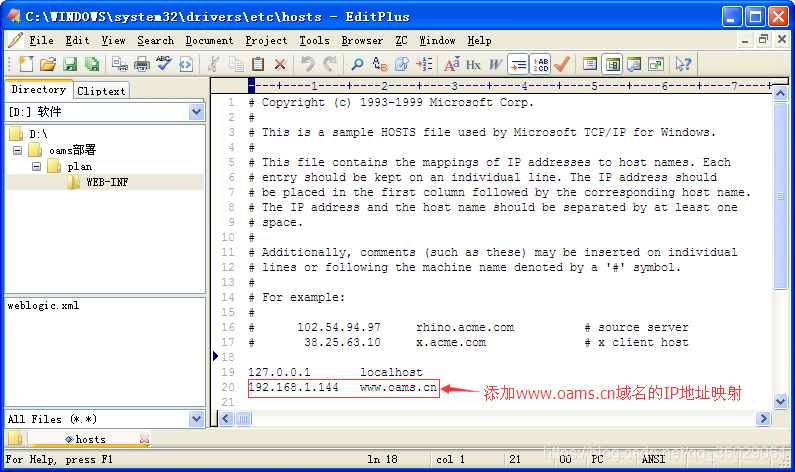795x472 pixels.
Task: Toggle the Hex Viewer Hx icon
Action: coord(474,64)
